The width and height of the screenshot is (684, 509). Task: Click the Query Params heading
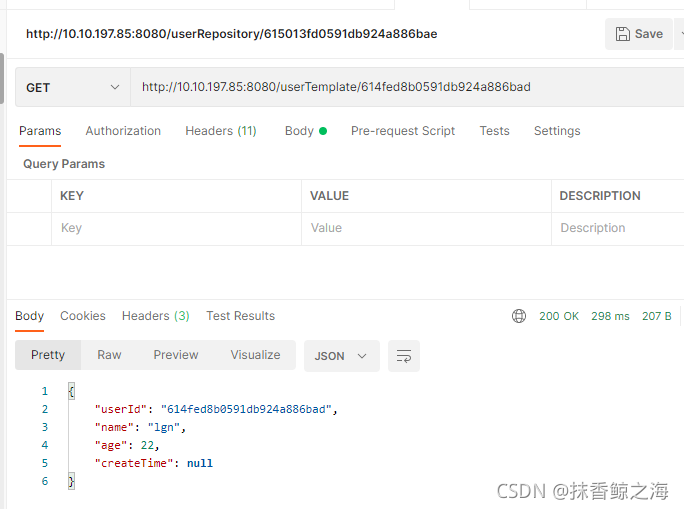click(64, 164)
